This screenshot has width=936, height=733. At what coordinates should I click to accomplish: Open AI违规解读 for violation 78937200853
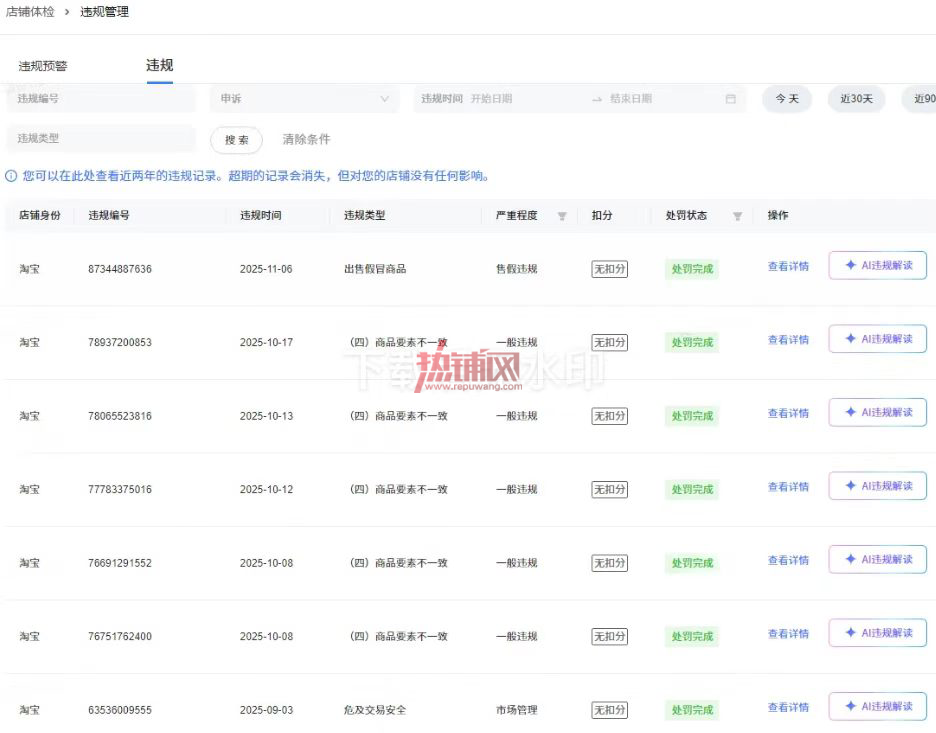tap(878, 339)
